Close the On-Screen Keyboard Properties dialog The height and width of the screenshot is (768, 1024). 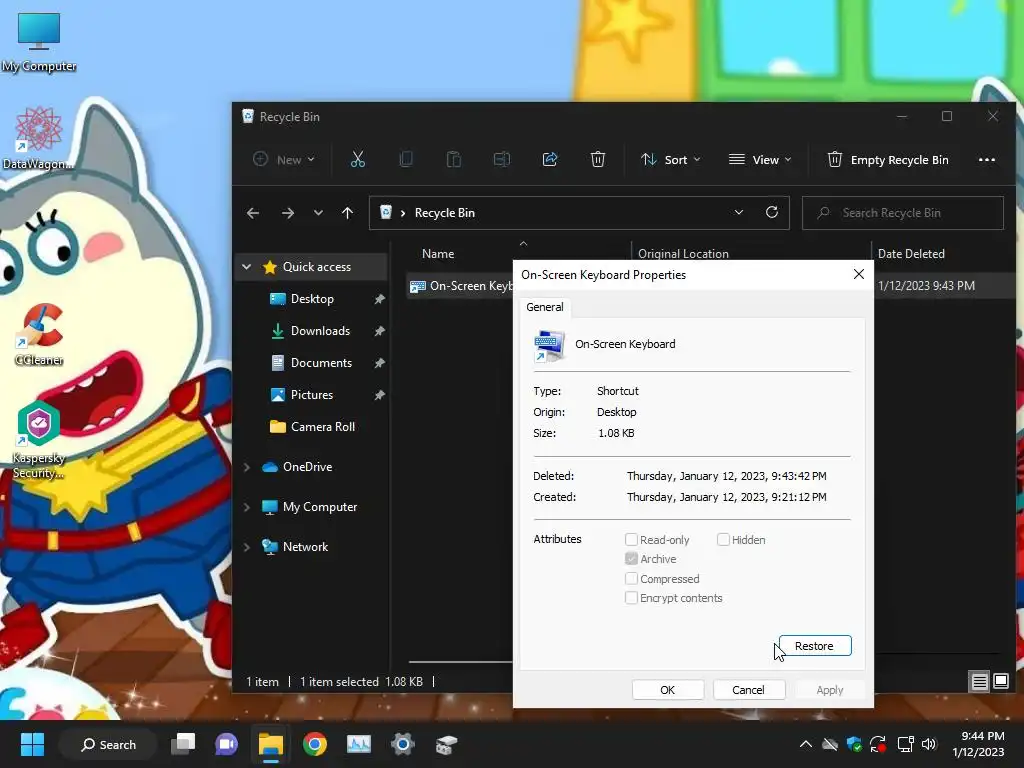pos(859,275)
